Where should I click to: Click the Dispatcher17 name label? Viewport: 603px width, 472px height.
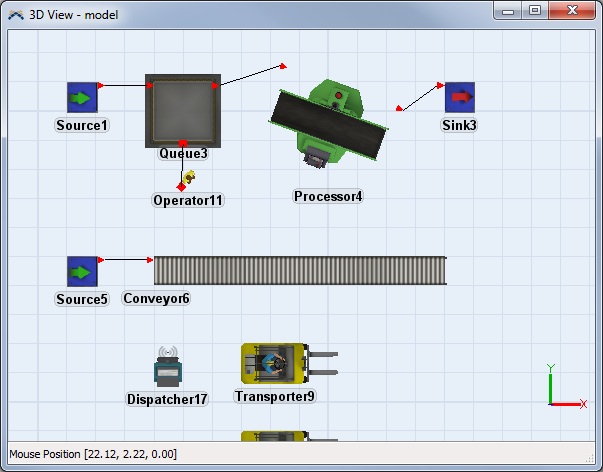(167, 399)
